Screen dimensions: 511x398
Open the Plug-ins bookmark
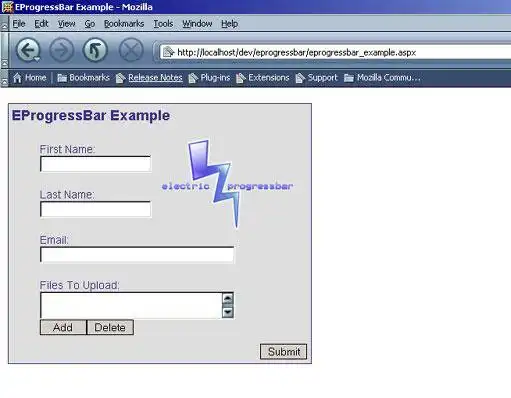coord(209,78)
